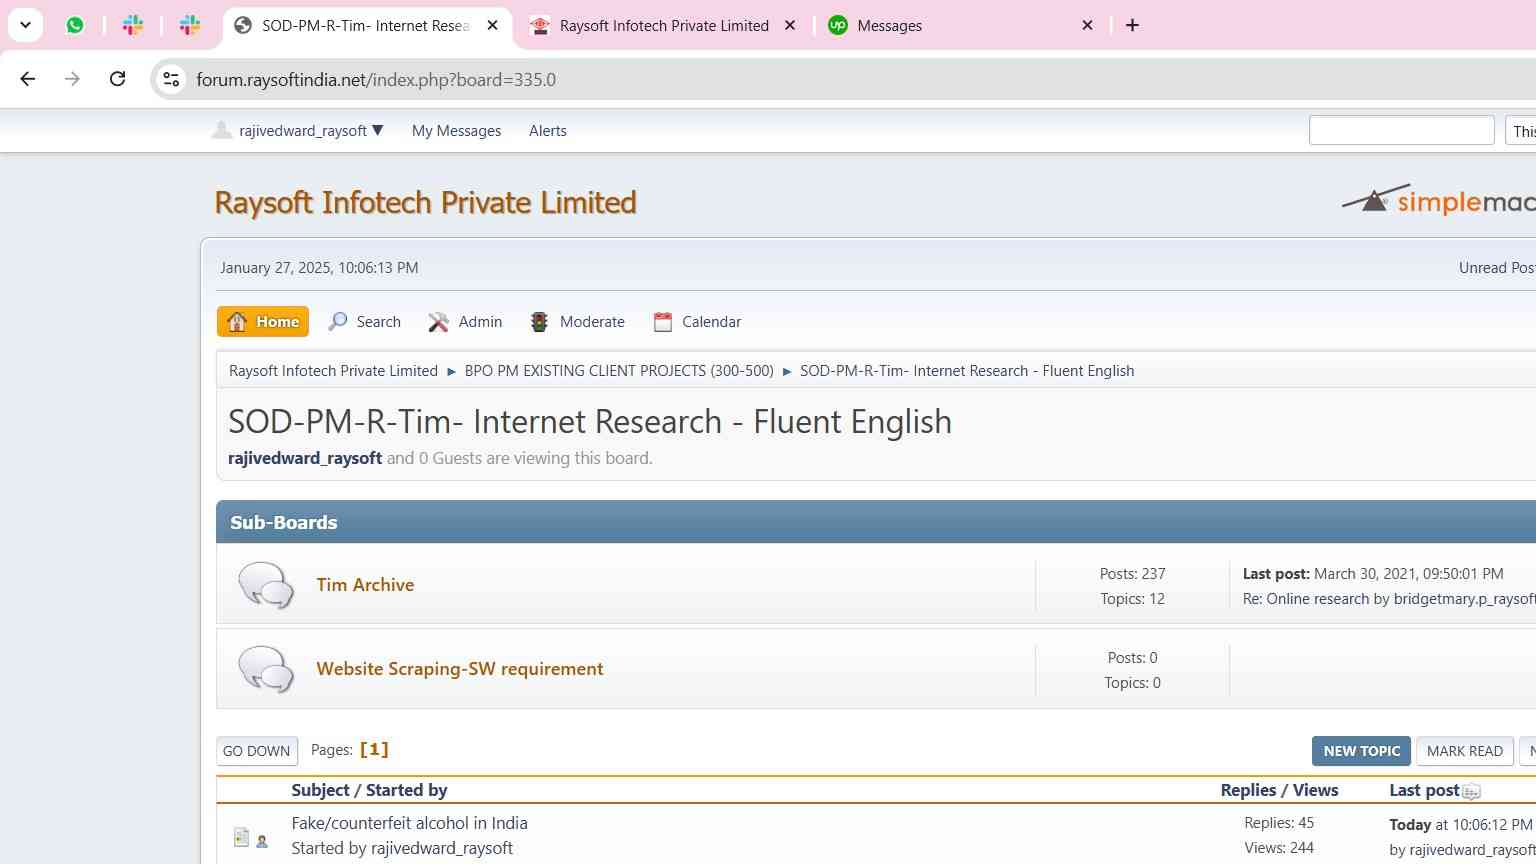Click the Last post sort direction icon

1471,792
